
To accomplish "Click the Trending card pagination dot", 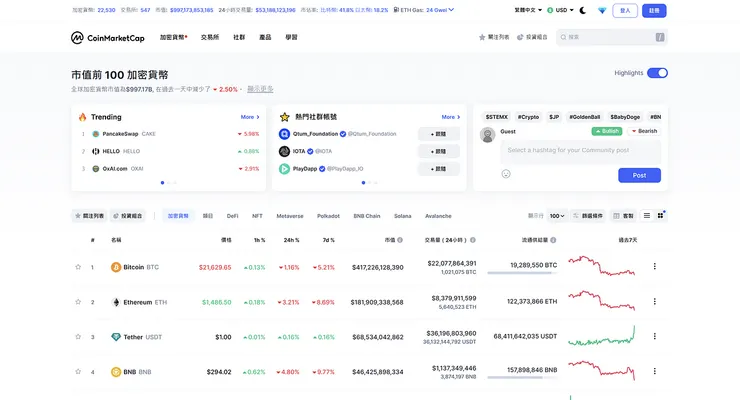I will (162, 183).
